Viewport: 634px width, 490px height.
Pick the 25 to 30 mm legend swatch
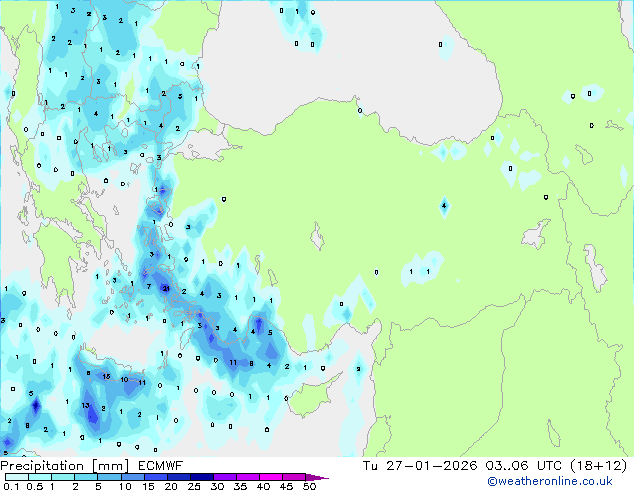tap(202, 477)
